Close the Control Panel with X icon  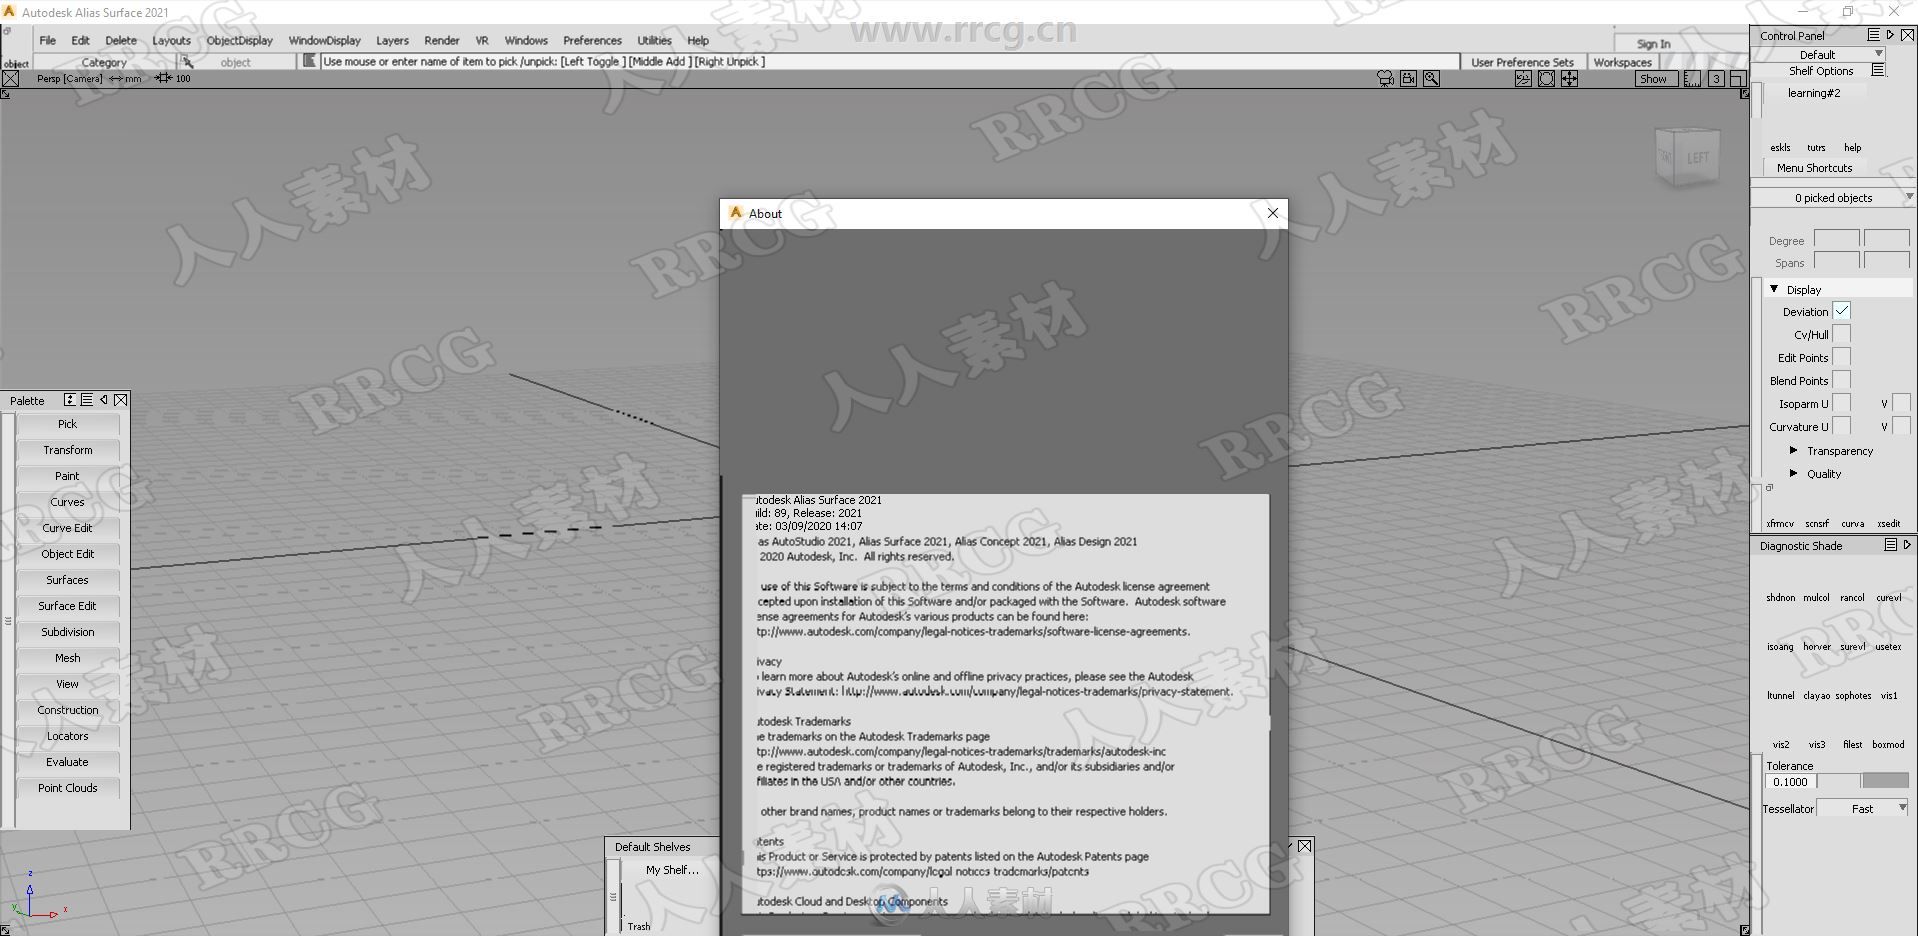pos(1907,35)
